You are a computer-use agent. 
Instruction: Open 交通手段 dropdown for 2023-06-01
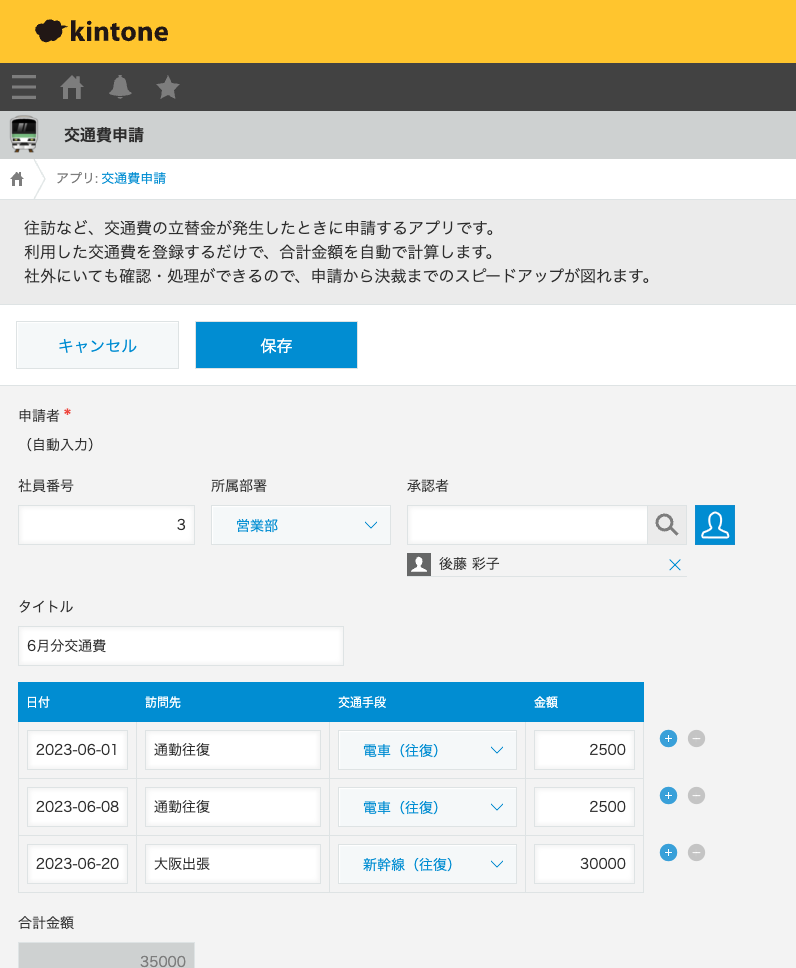coord(427,750)
